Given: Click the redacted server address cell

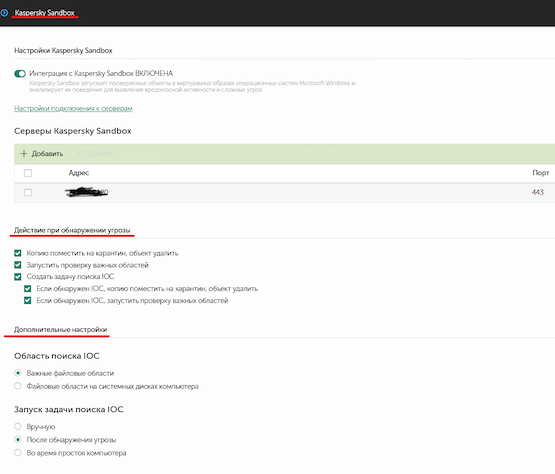Looking at the screenshot, I should click(x=87, y=192).
